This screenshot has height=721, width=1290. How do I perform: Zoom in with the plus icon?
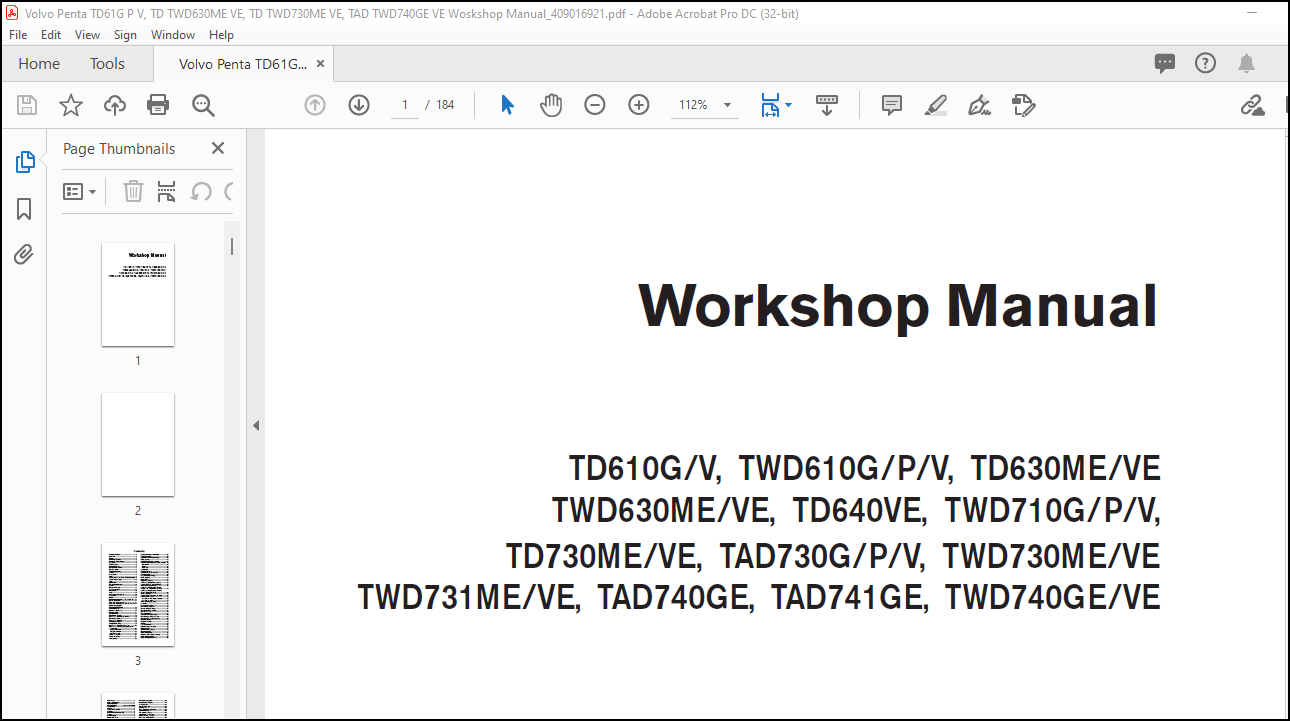639,105
